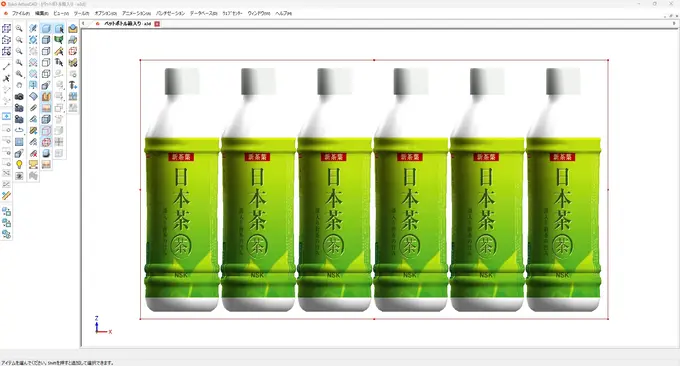Click the open box with blue gem icon
This screenshot has width=680, height=366.
click(x=73, y=28)
